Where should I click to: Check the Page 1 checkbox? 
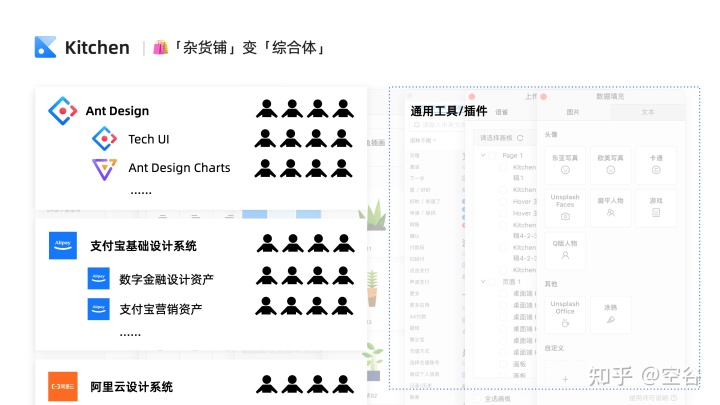[492, 156]
